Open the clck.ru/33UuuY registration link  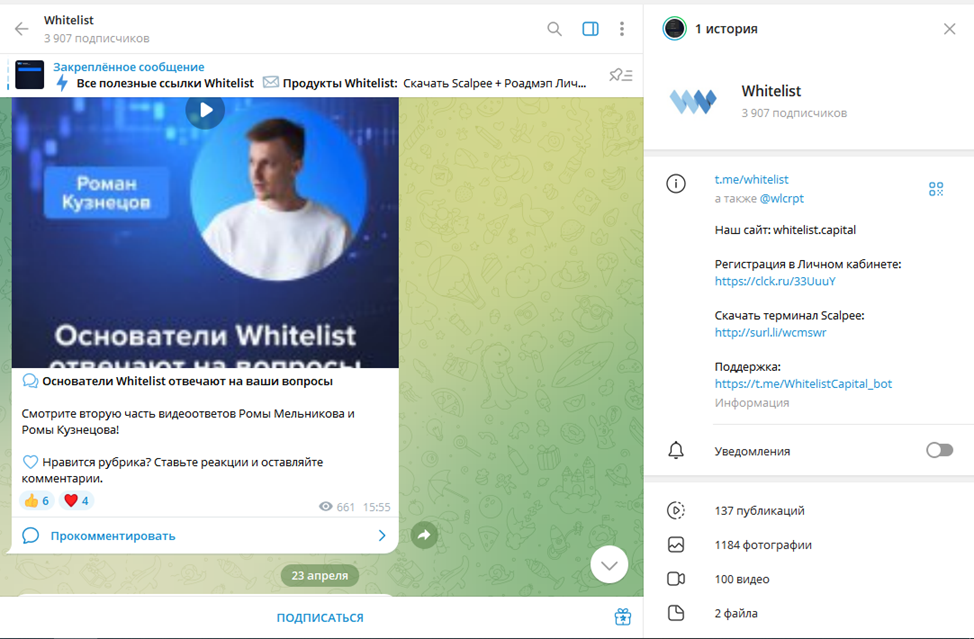(x=775, y=281)
